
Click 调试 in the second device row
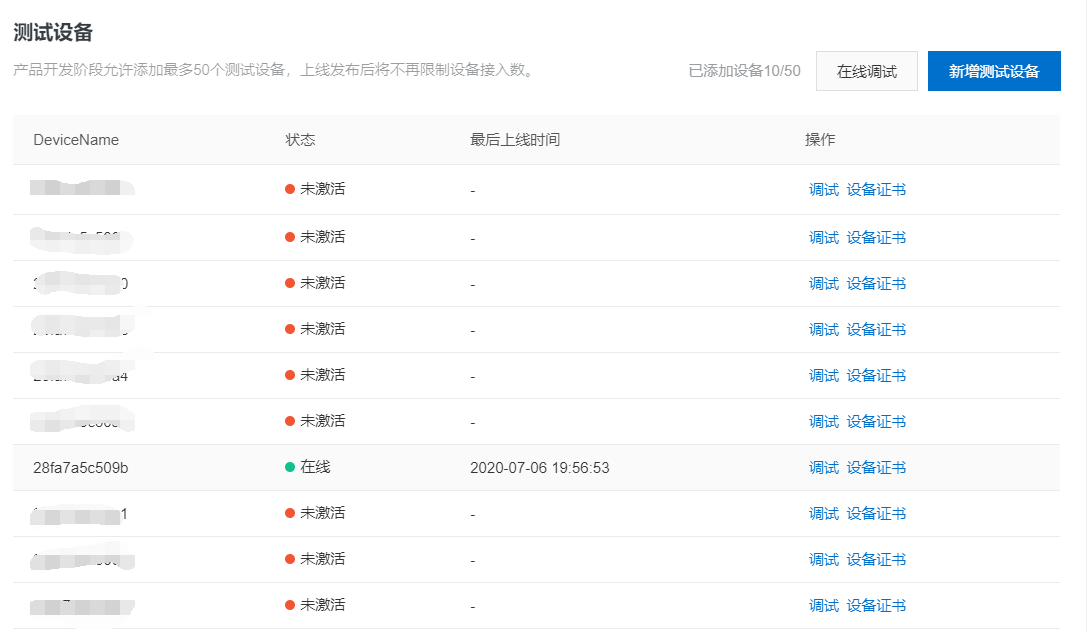click(x=823, y=237)
